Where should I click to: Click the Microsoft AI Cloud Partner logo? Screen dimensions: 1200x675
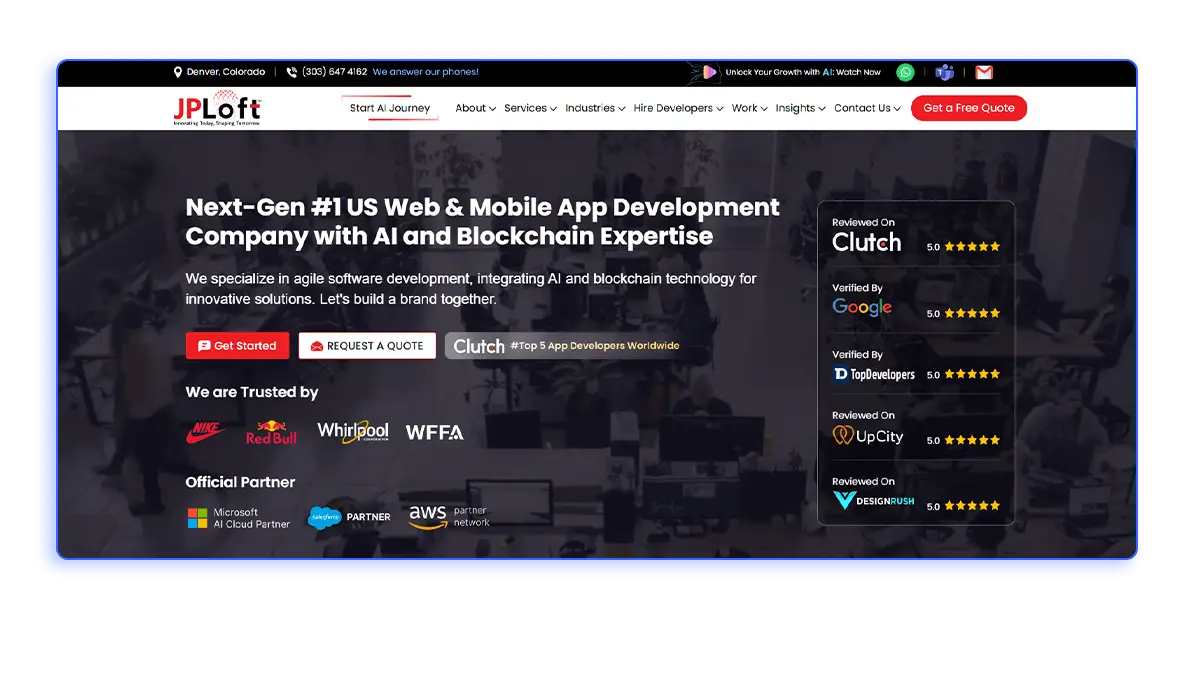pos(239,518)
